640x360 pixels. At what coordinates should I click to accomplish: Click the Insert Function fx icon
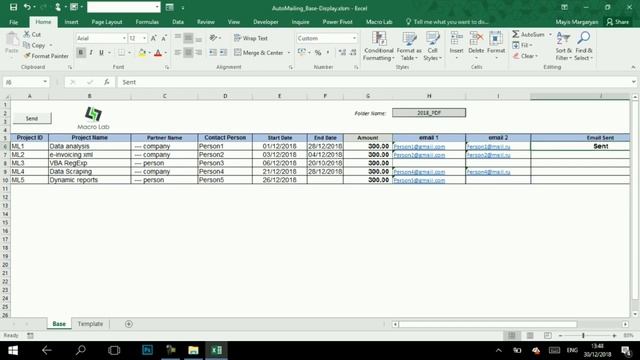[x=107, y=82]
